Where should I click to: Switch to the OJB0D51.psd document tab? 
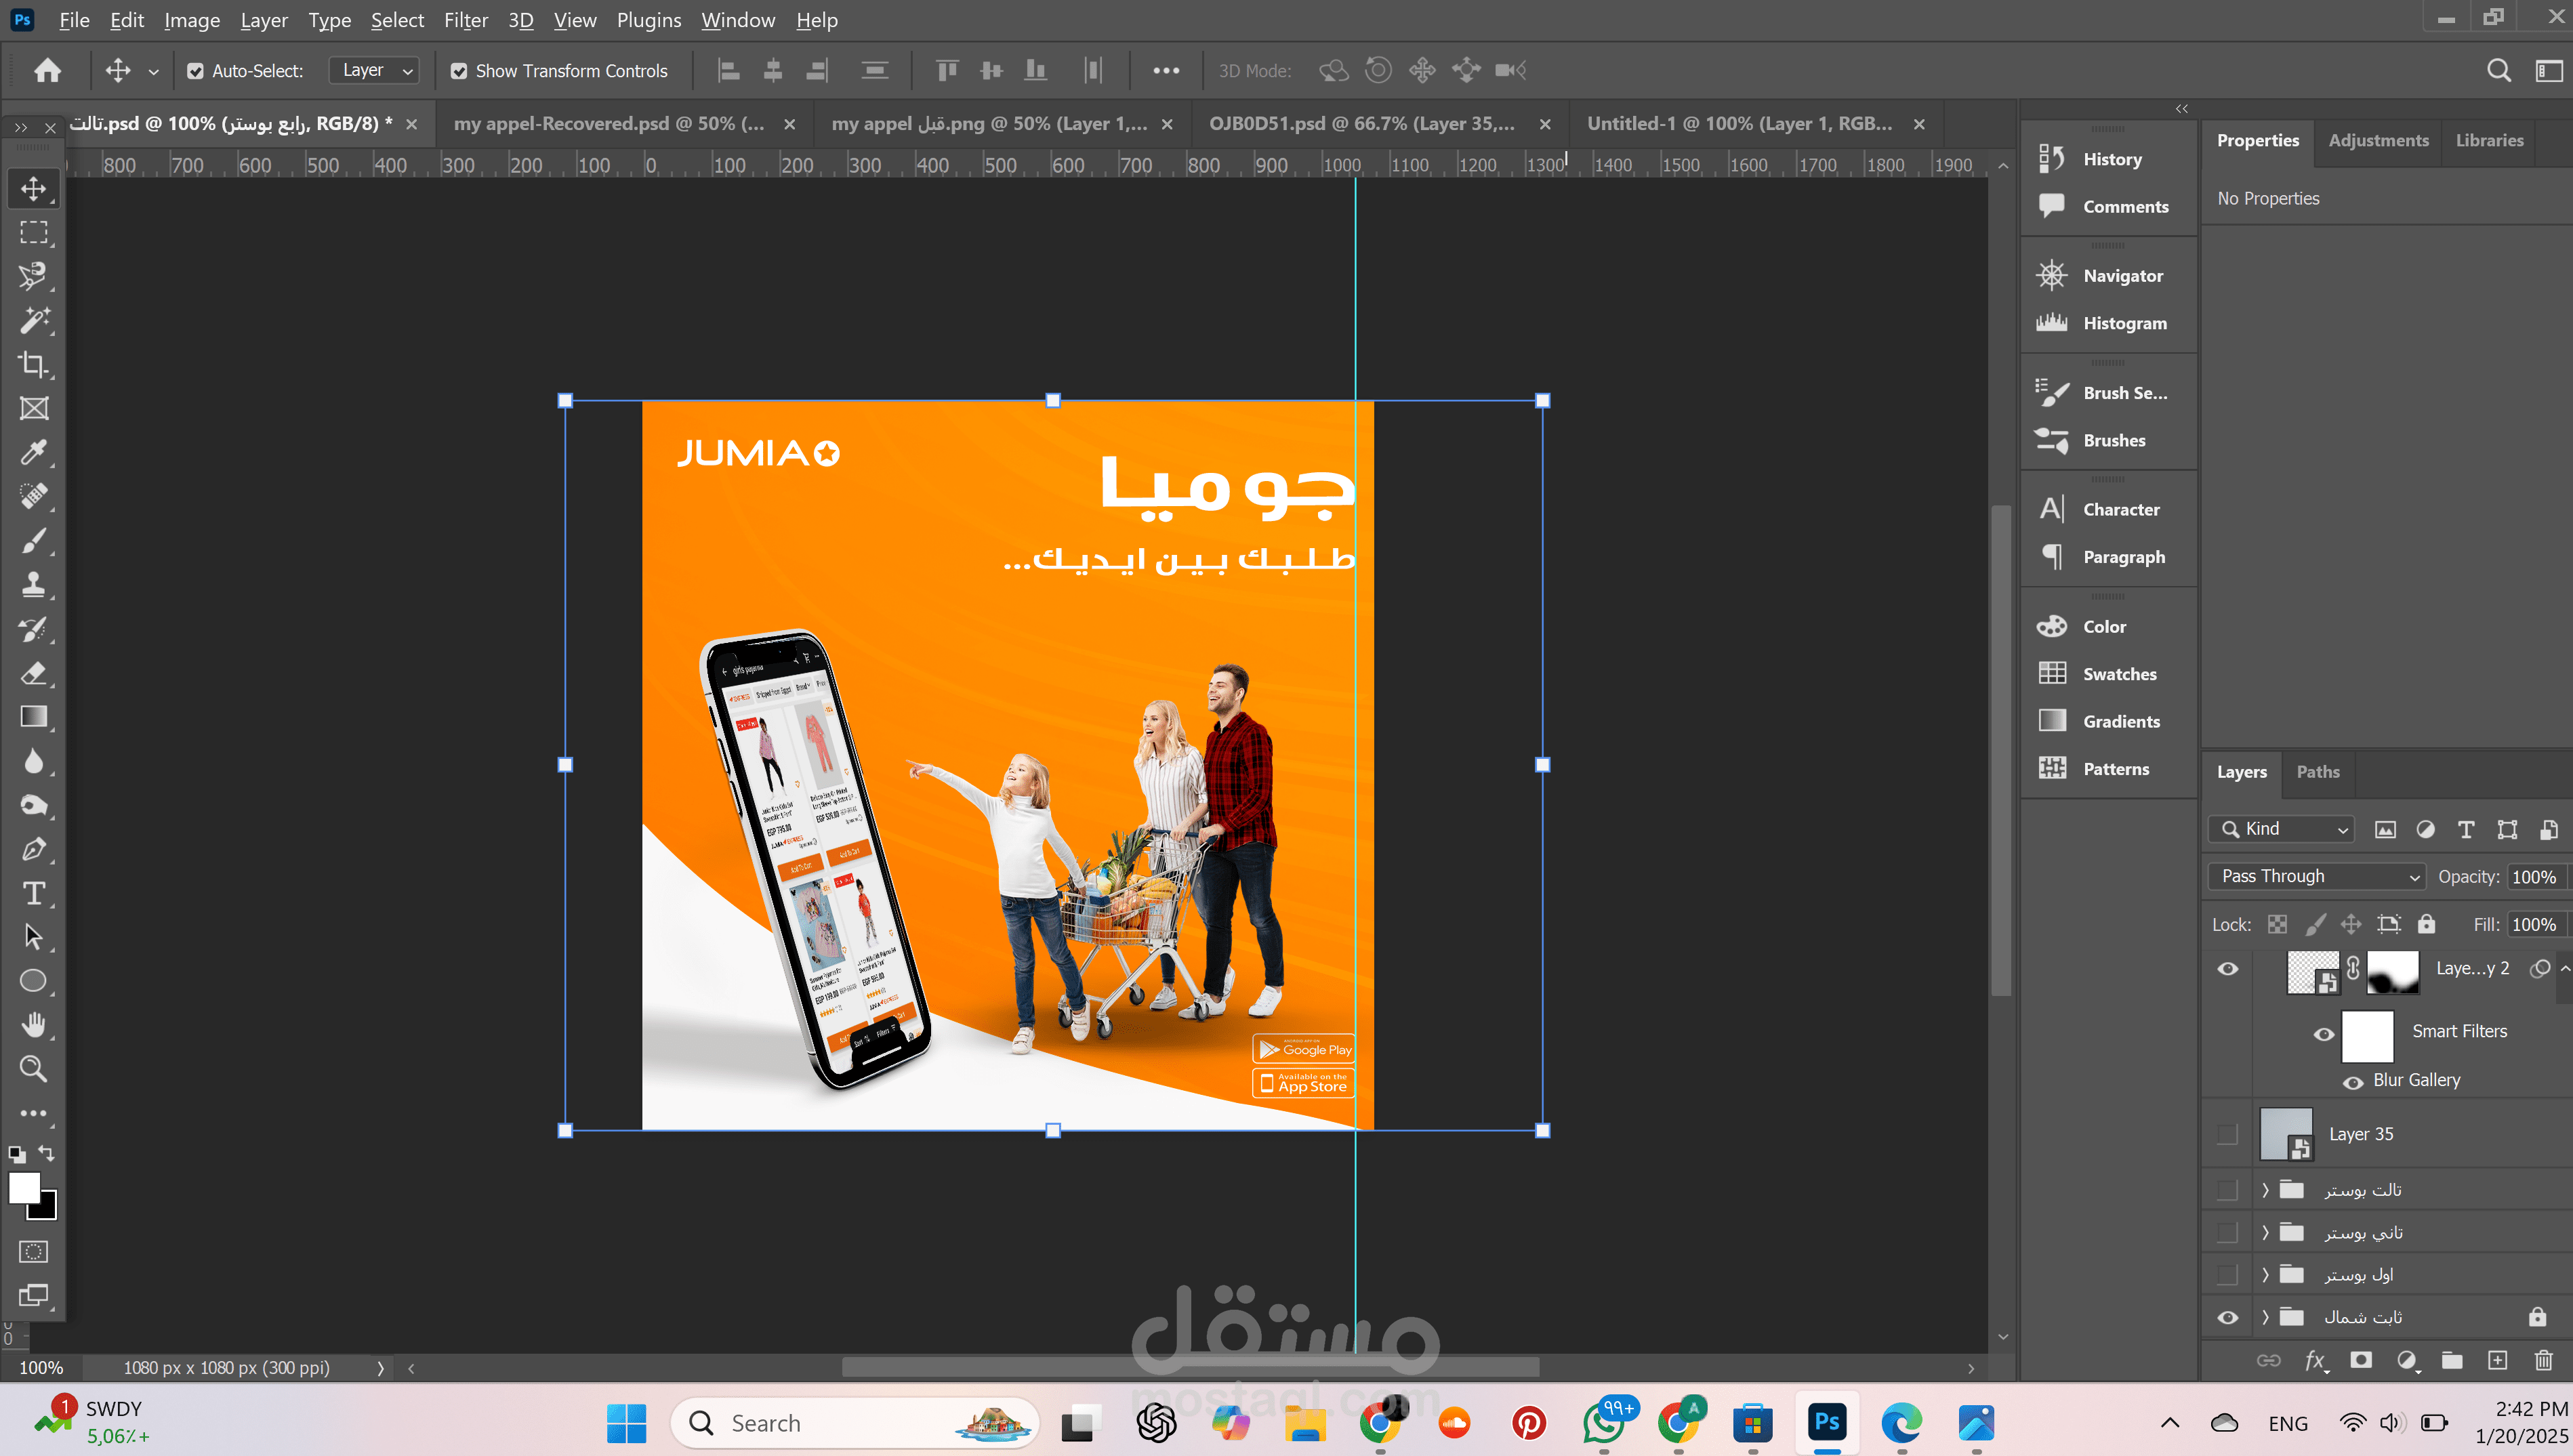tap(1361, 124)
